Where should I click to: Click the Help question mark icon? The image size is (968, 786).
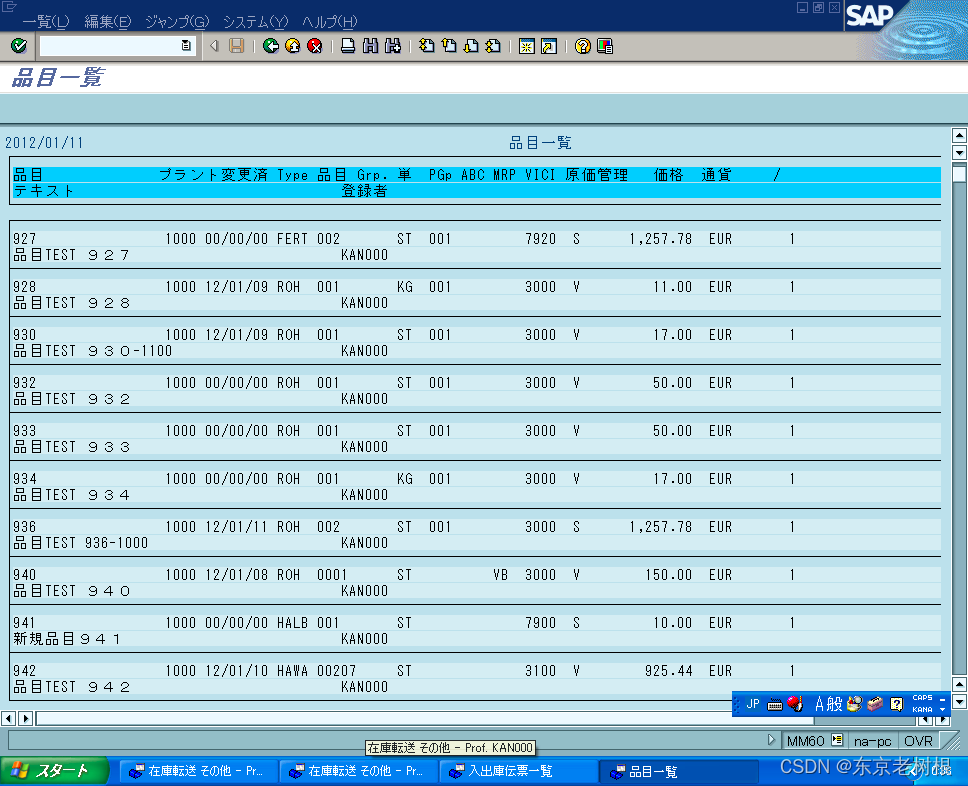583,45
